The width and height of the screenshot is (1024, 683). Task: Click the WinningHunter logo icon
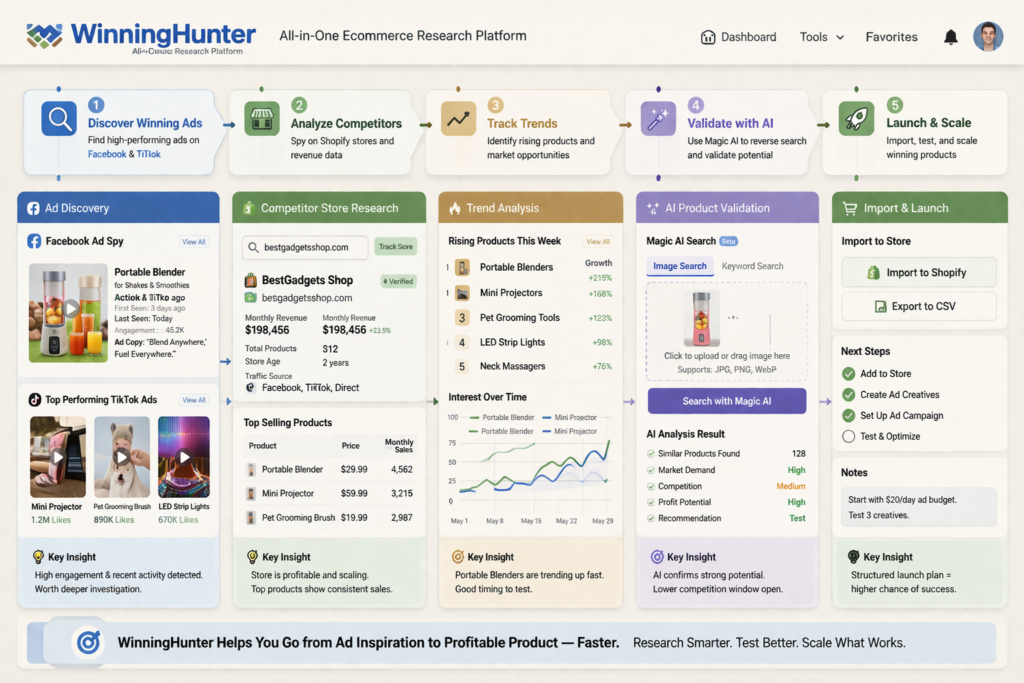click(x=42, y=35)
